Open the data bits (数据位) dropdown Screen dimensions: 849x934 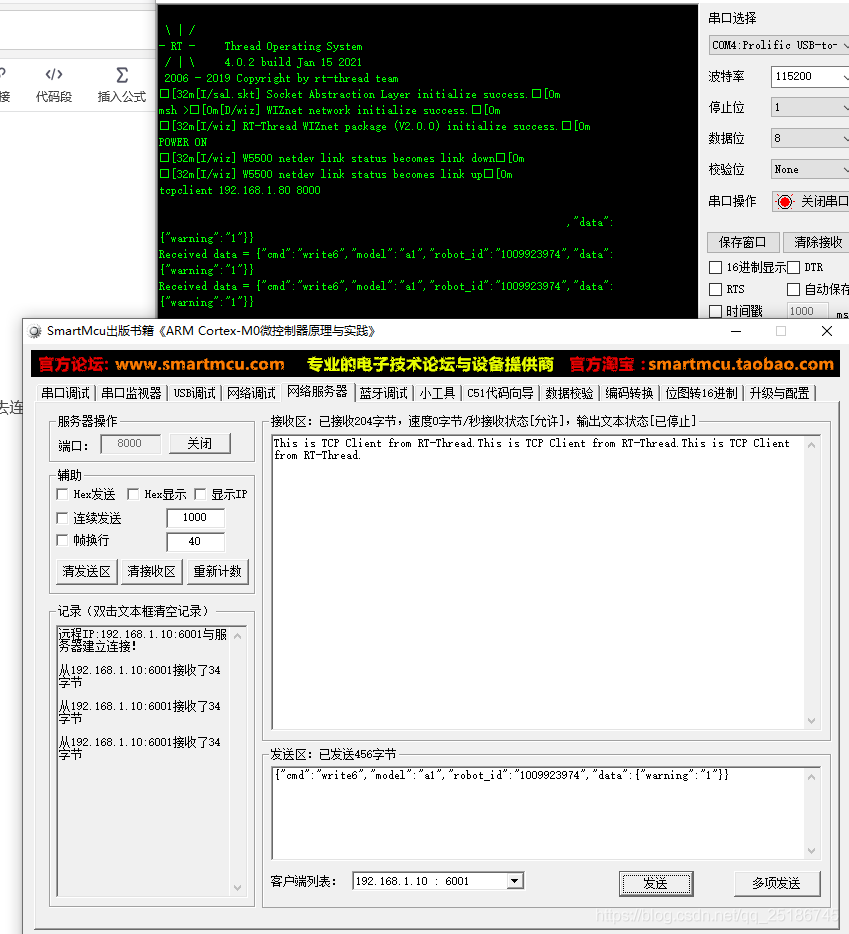pos(810,138)
